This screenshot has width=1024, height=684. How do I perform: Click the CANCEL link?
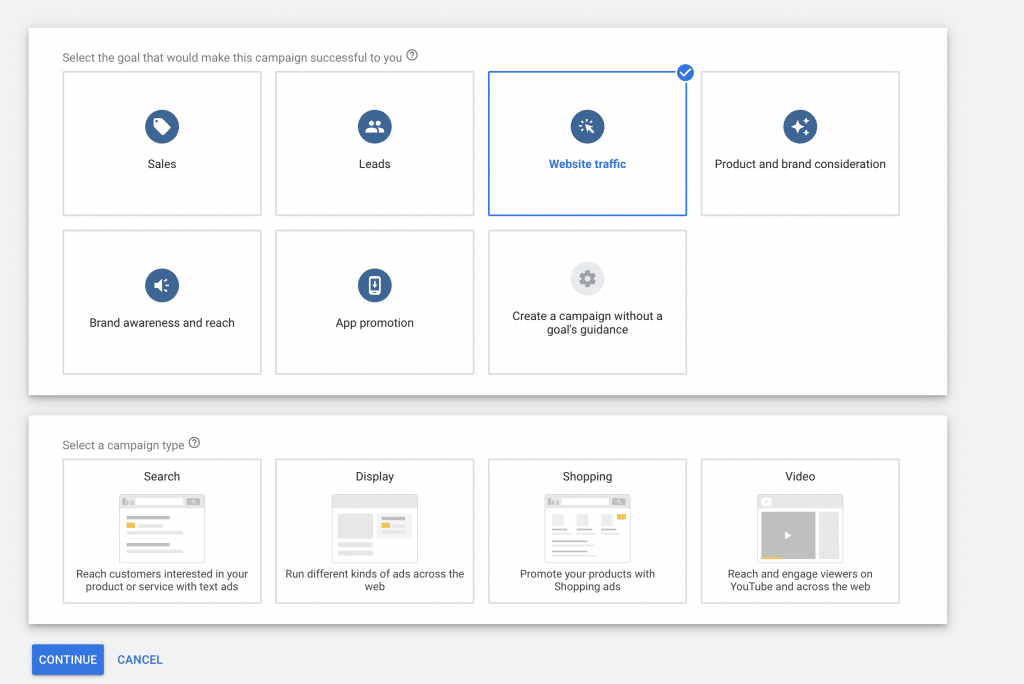[140, 660]
